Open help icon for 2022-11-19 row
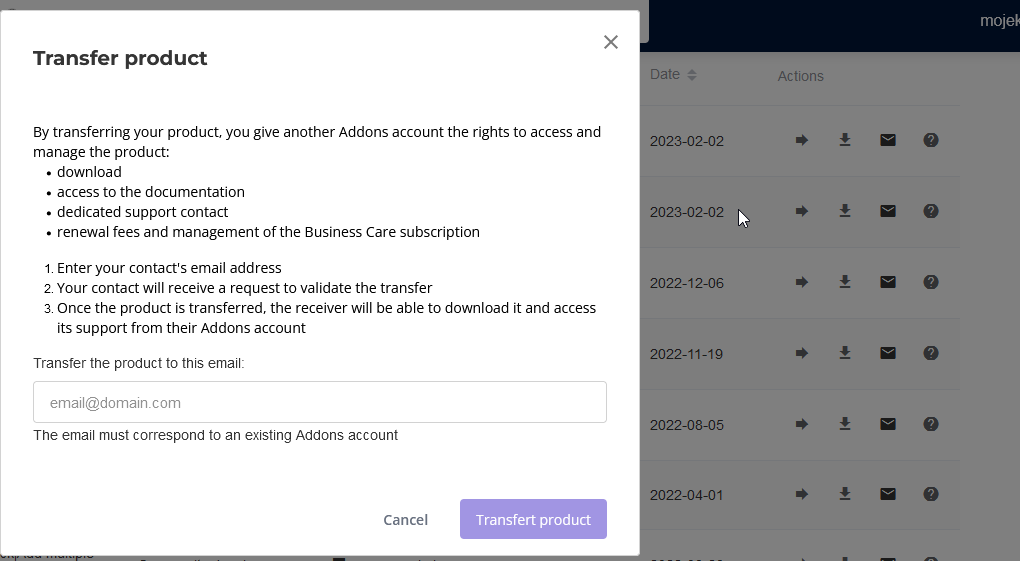The width and height of the screenshot is (1020, 561). (x=931, y=353)
